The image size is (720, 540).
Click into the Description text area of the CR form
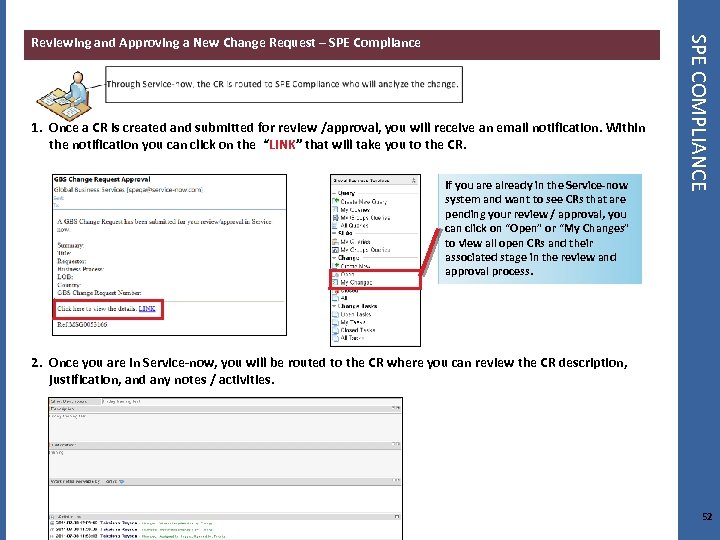[x=225, y=427]
